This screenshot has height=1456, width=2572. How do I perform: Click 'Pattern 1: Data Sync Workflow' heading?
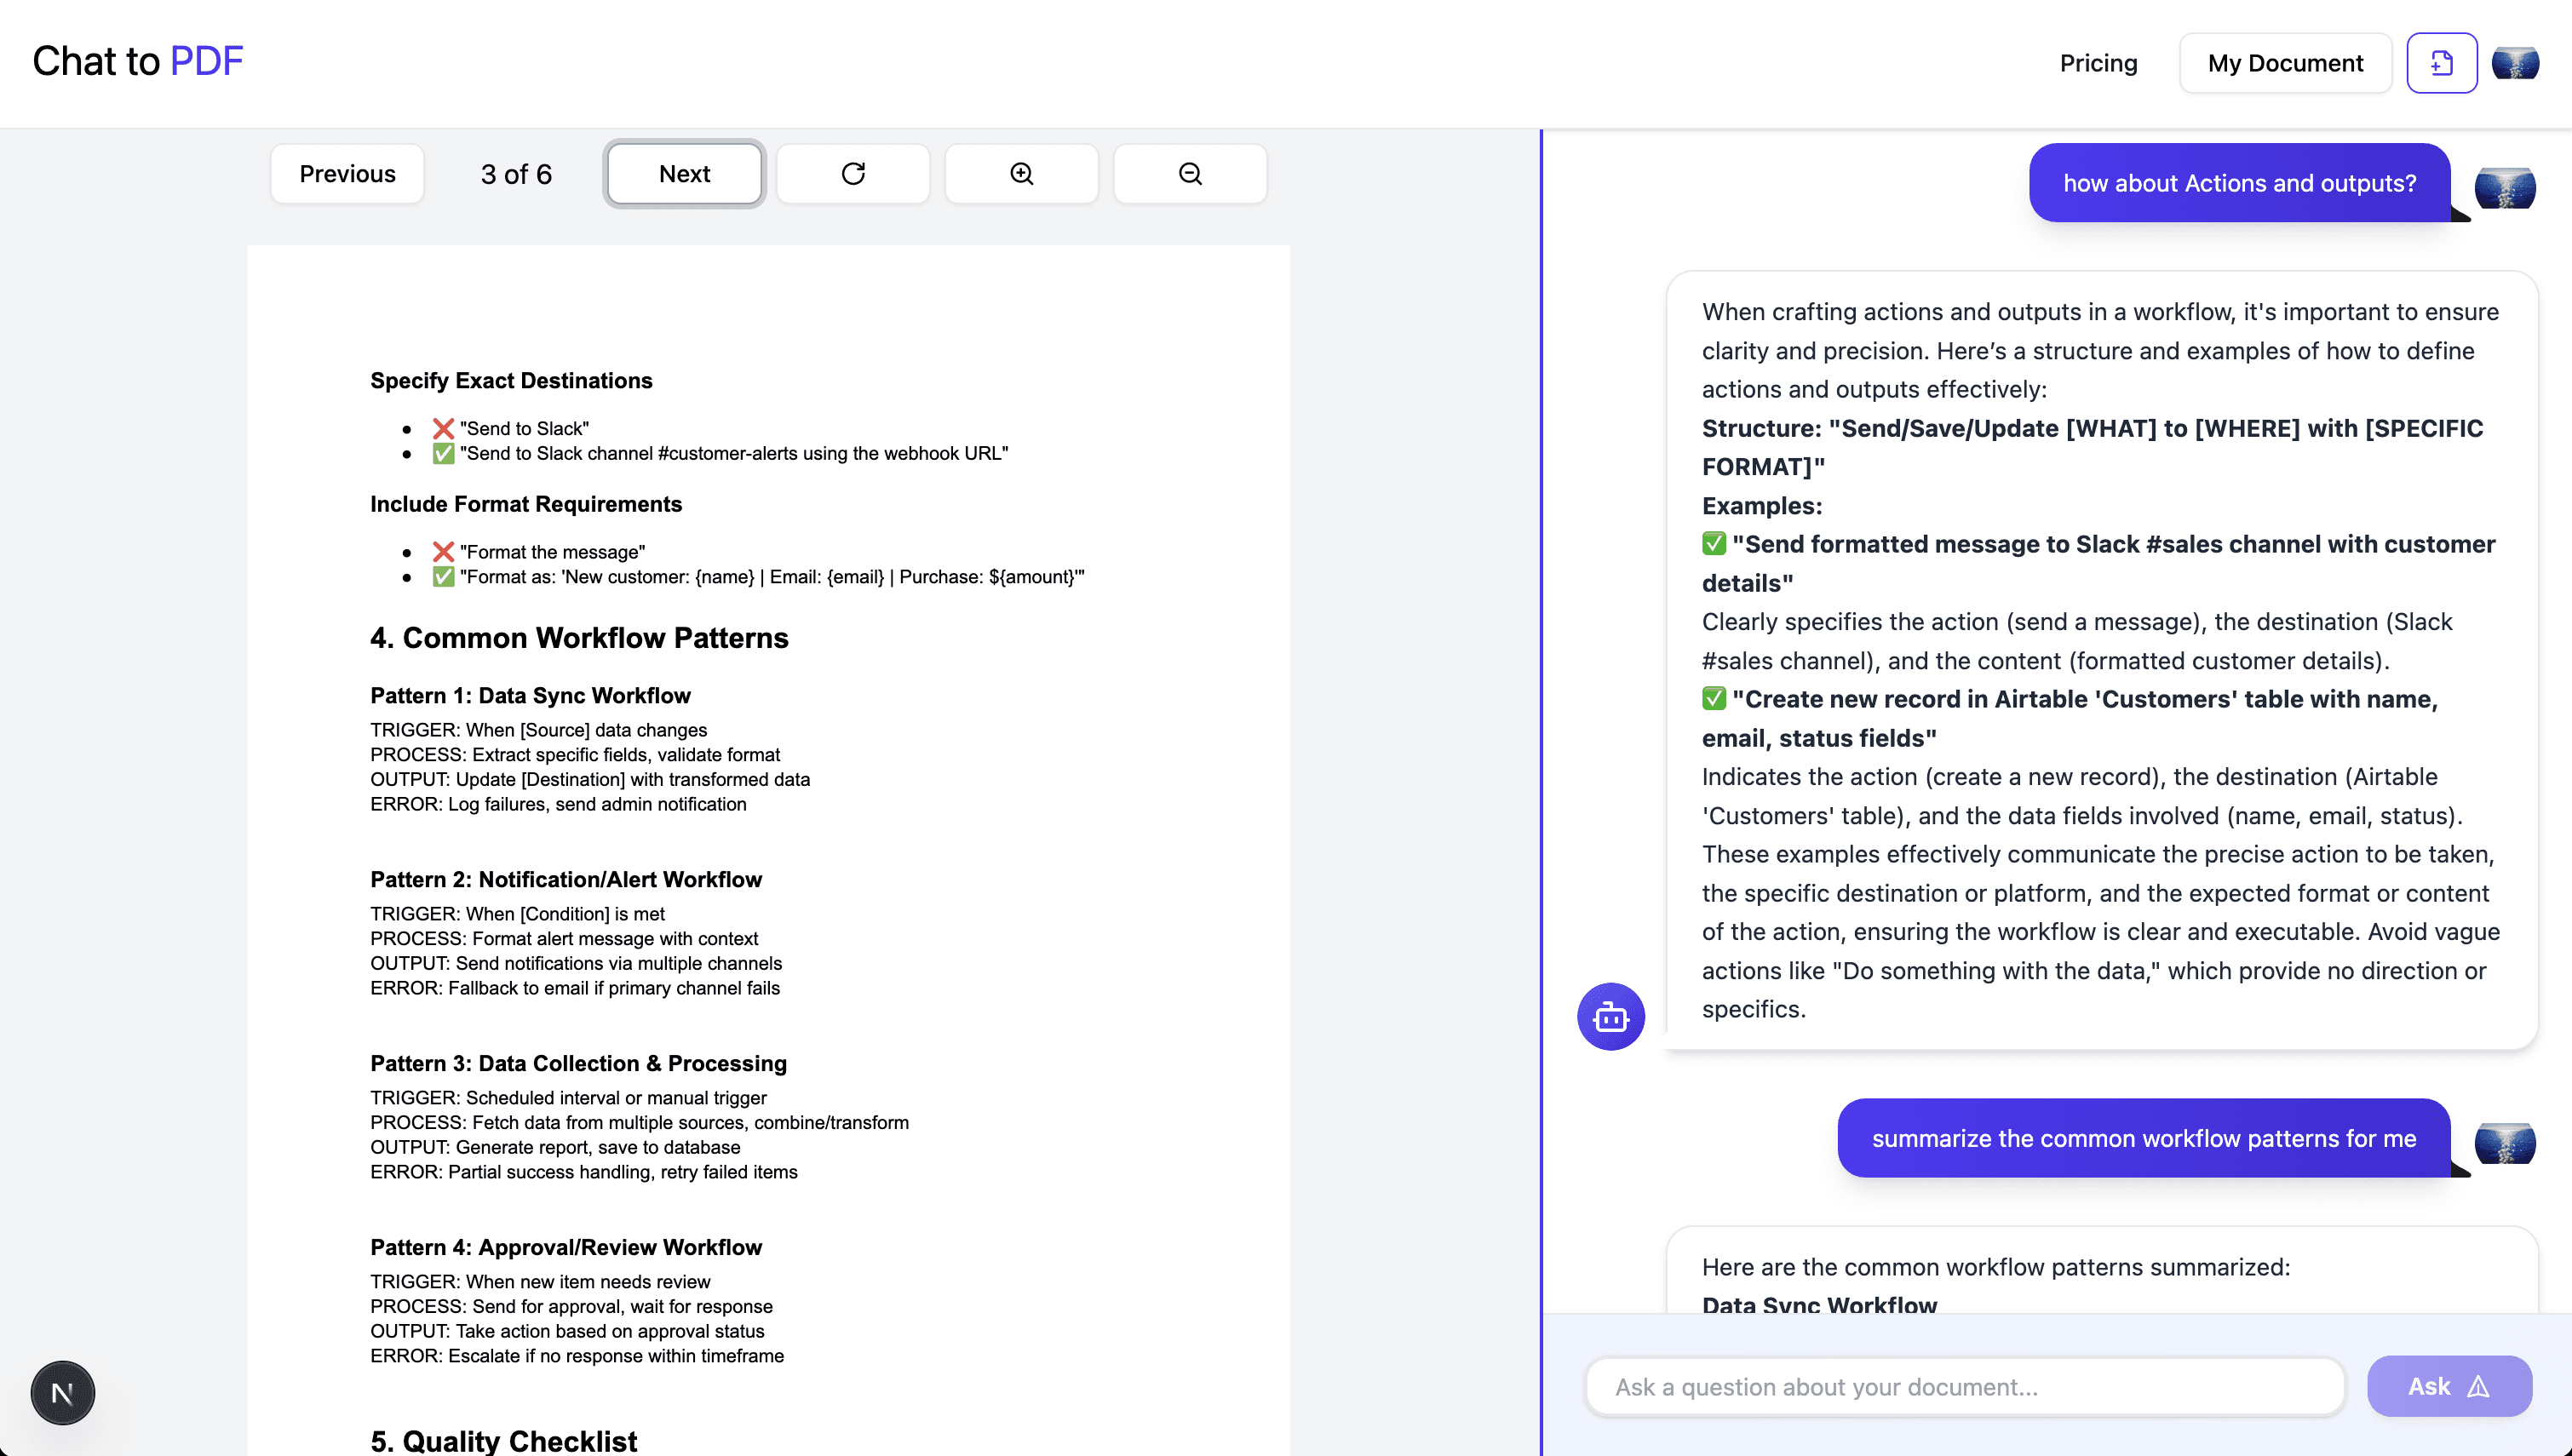[530, 695]
